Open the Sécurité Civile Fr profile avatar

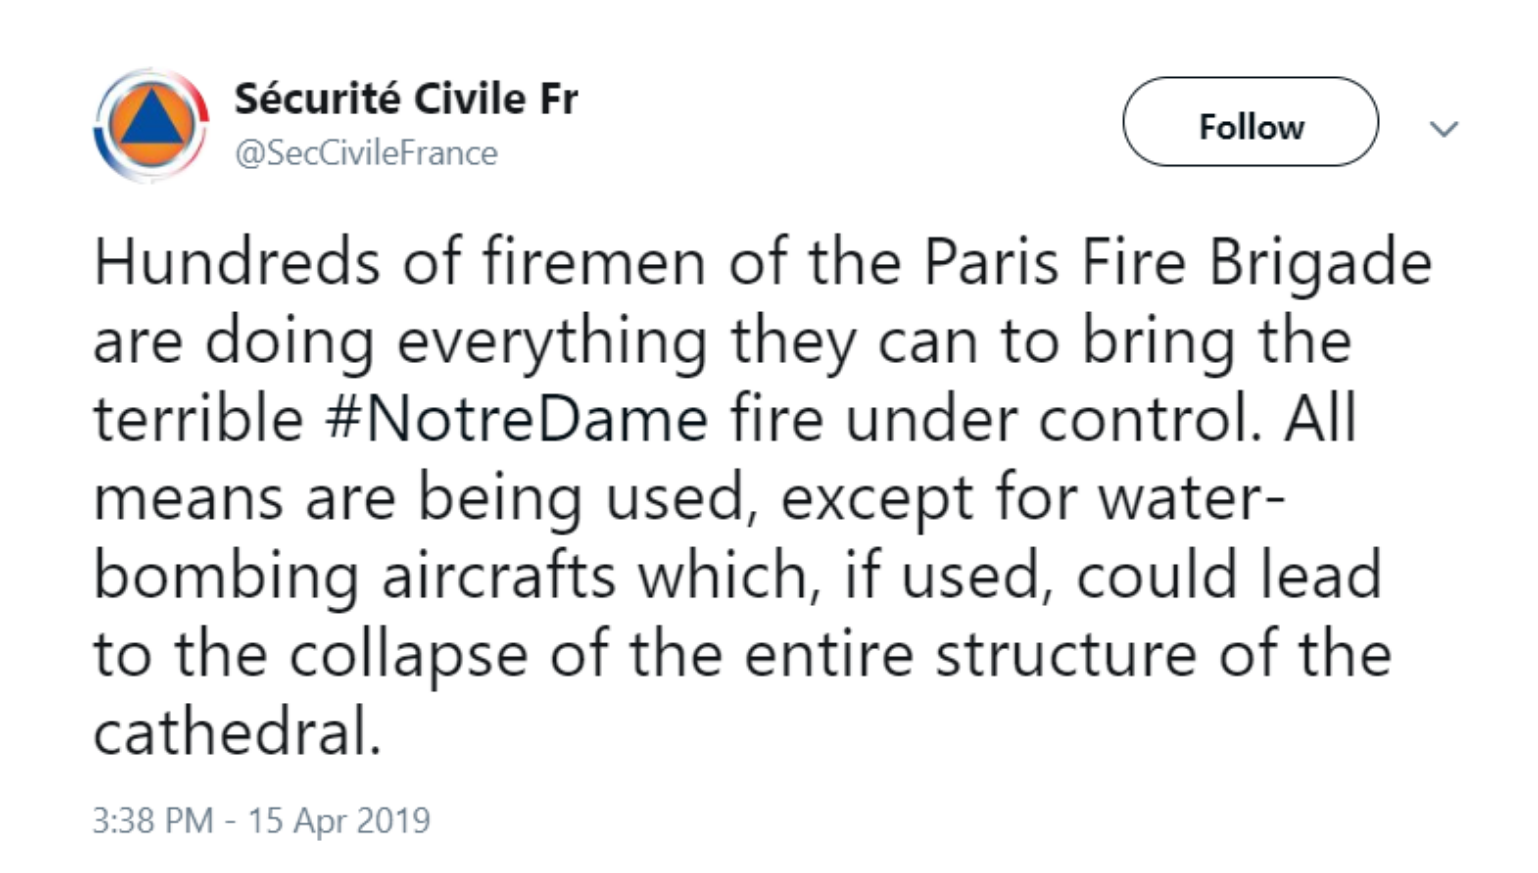(151, 126)
